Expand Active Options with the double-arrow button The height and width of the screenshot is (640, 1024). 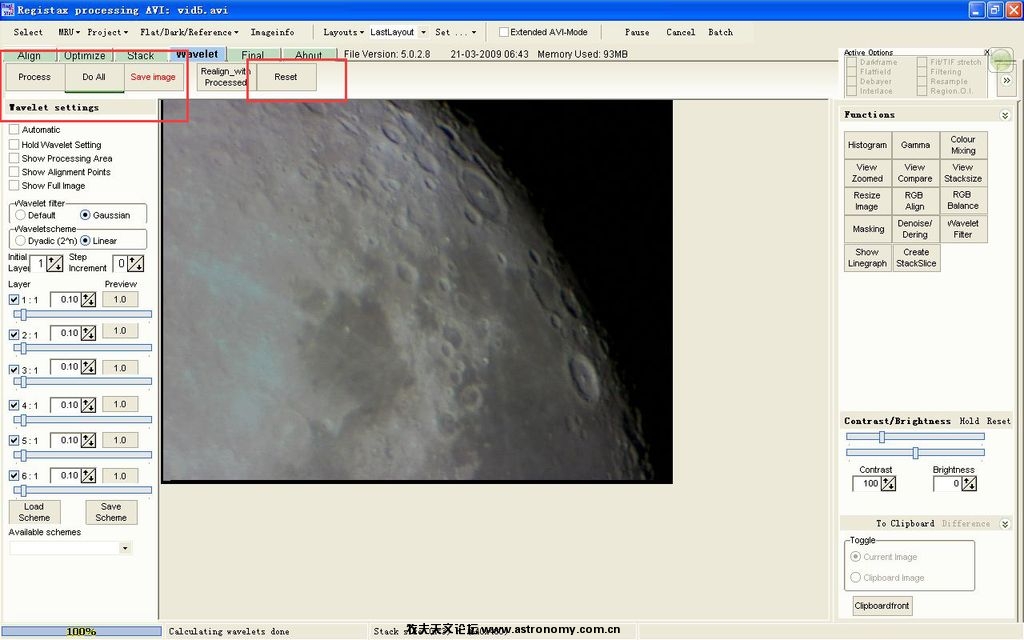click(1006, 80)
